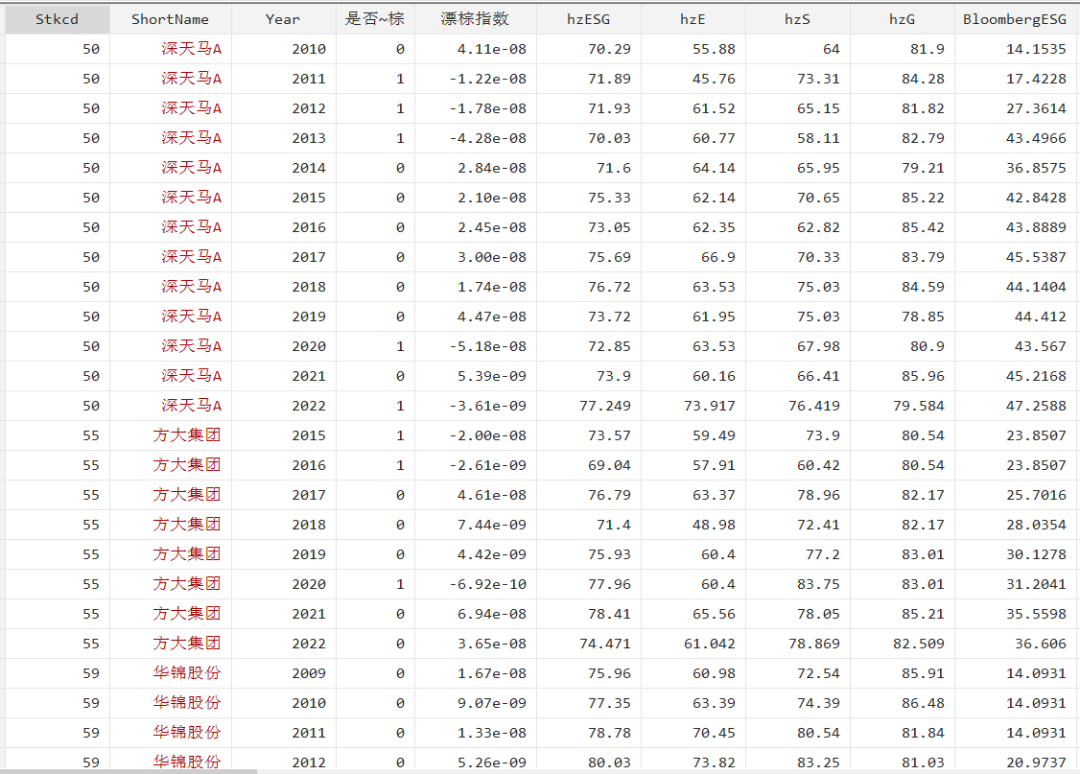Select the hzG column header
Screen dimensions: 1080x774
coord(902,19)
